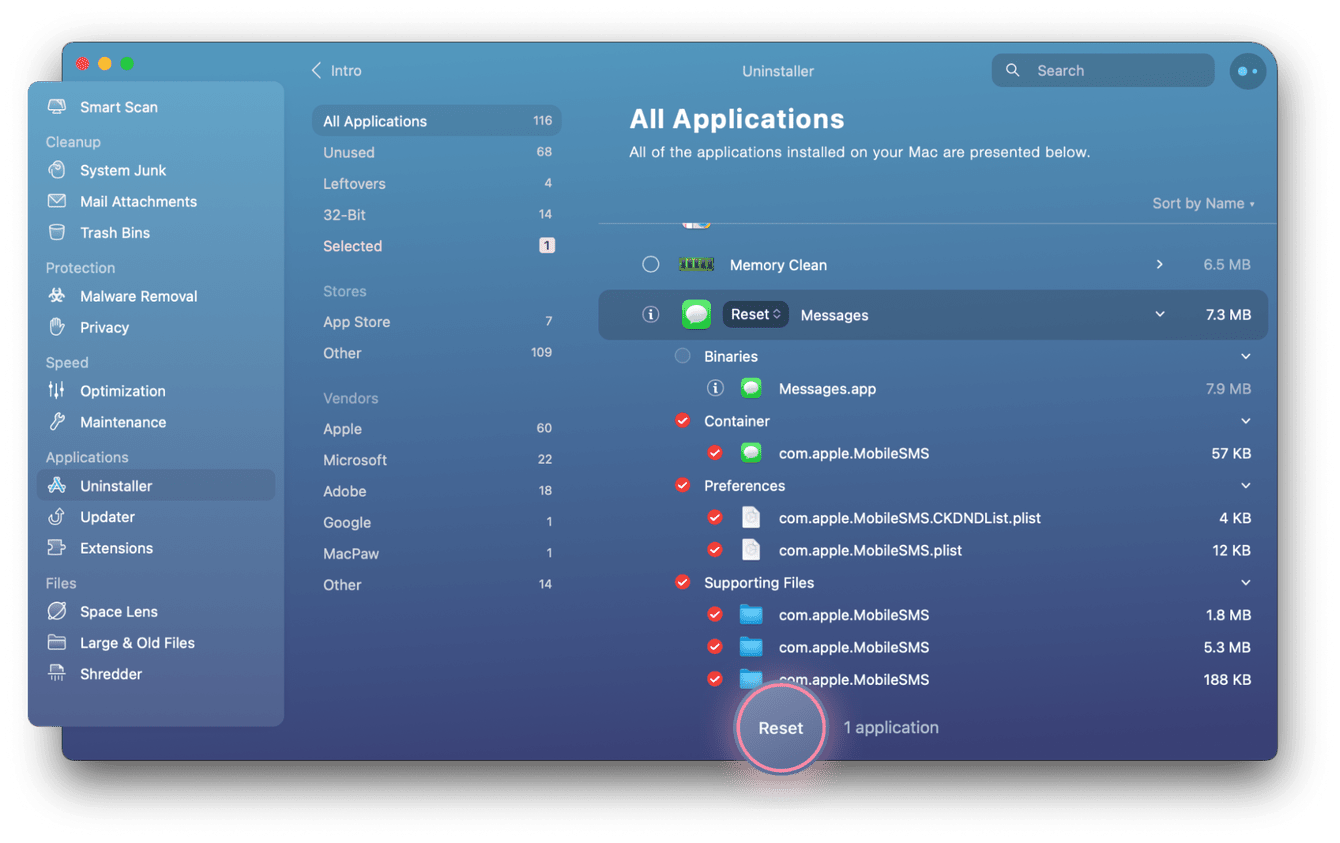
Task: Click the info icon next to Messages
Action: coord(650,314)
